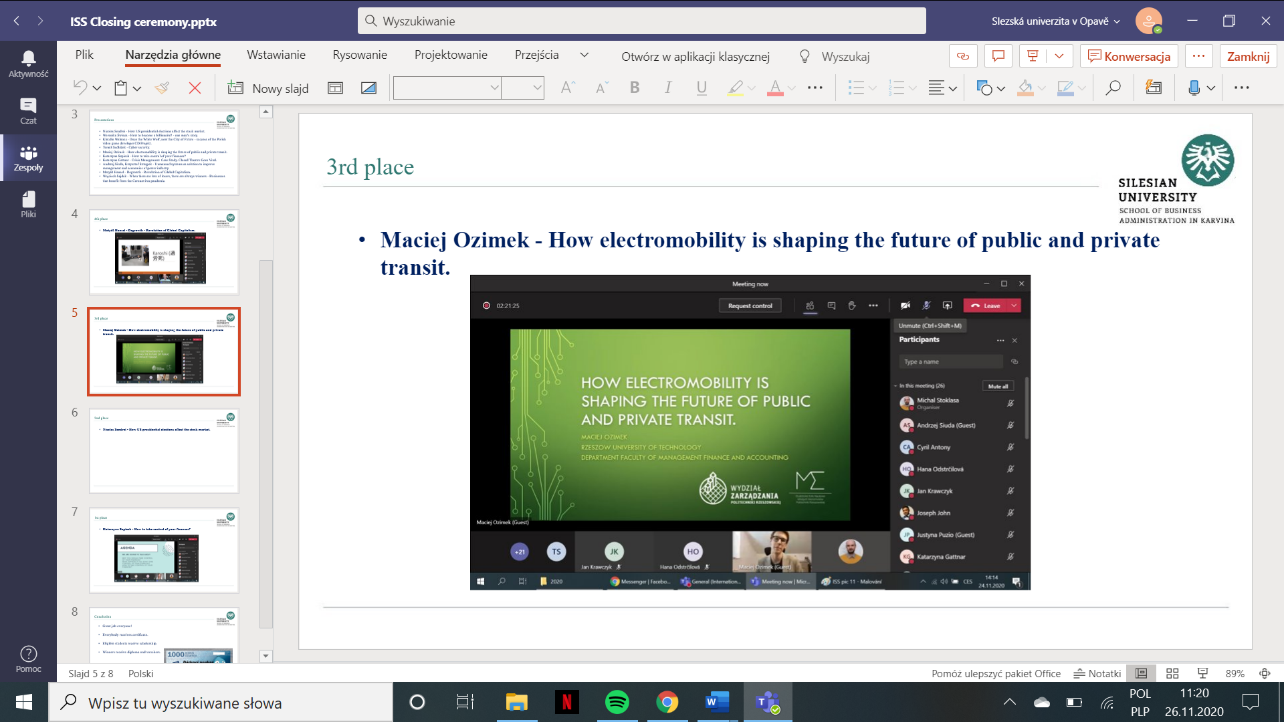Click the Zamknij button
The image size is (1284, 722).
point(1248,56)
